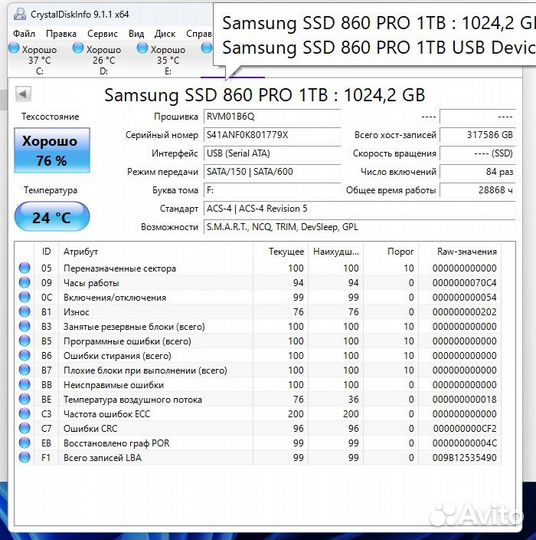Click the drive letter field F:
Image resolution: width=536 pixels, height=540 pixels.
pyautogui.click(x=272, y=190)
